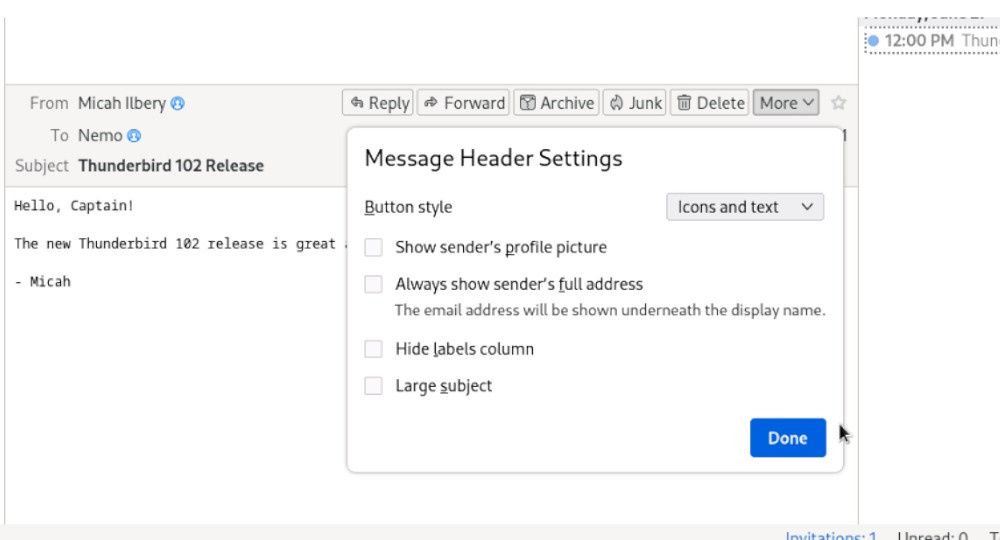The width and height of the screenshot is (1000, 540).
Task: Click contact icon beside Micah Ilbery
Action: [x=178, y=103]
